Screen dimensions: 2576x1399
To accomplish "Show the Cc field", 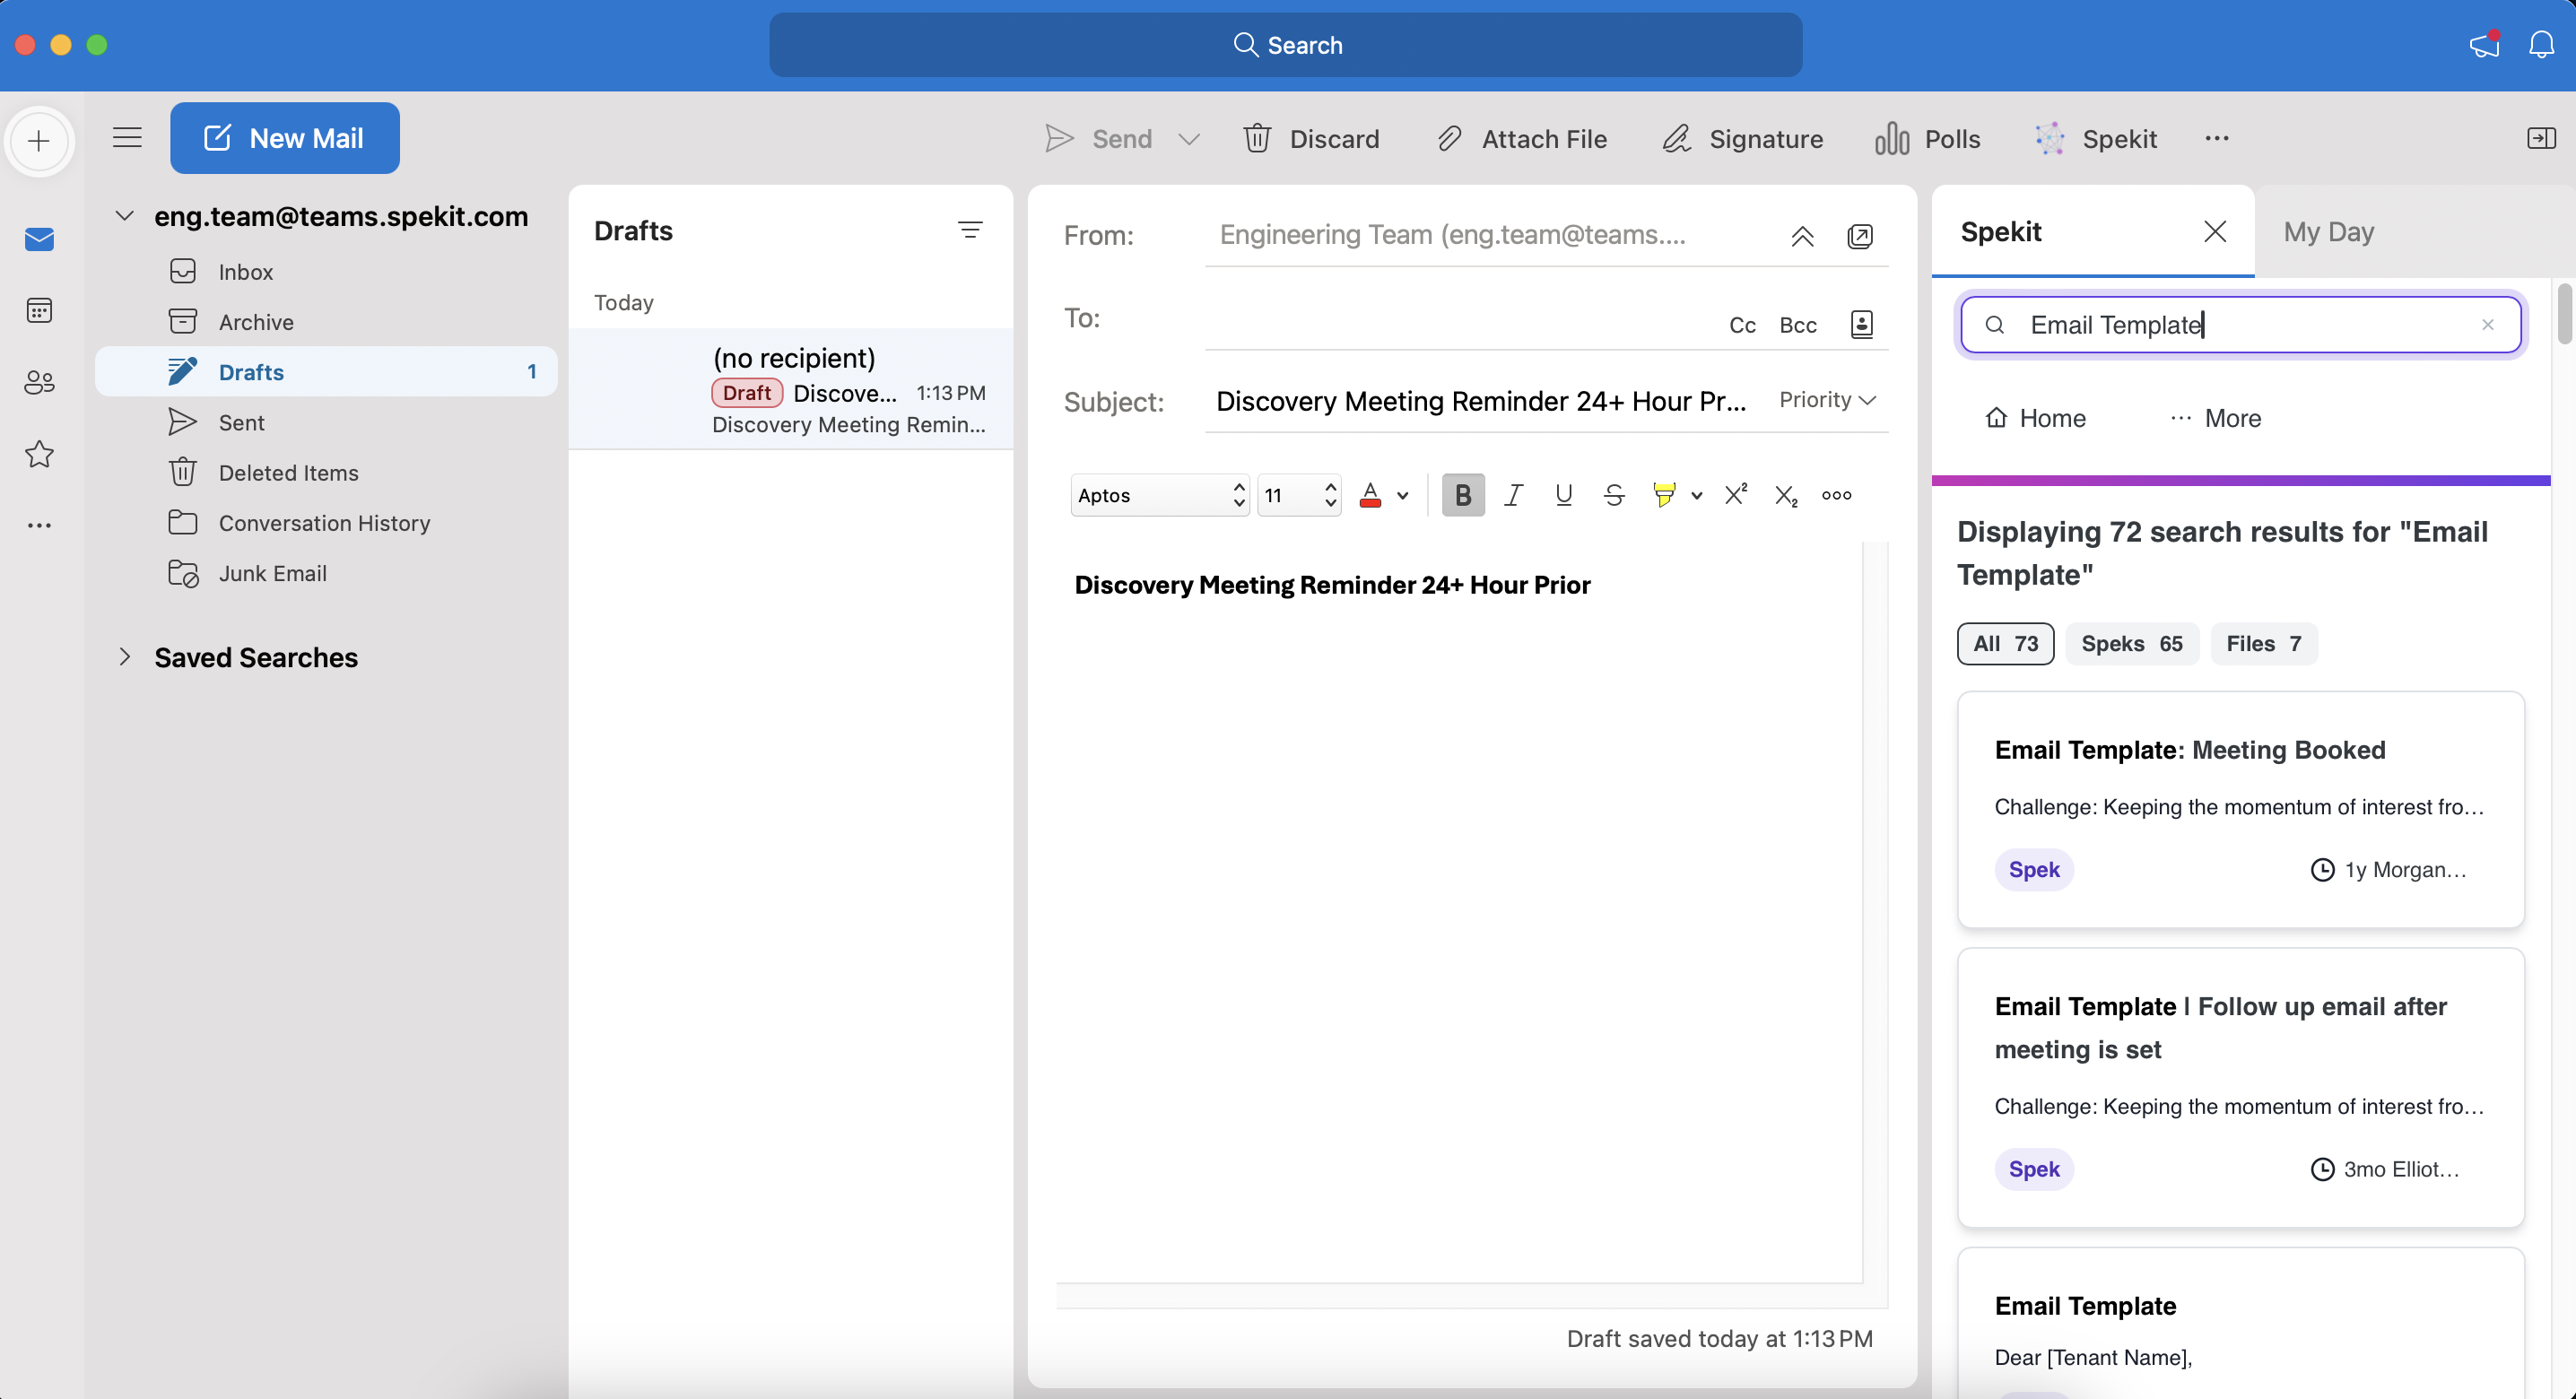I will point(1742,325).
